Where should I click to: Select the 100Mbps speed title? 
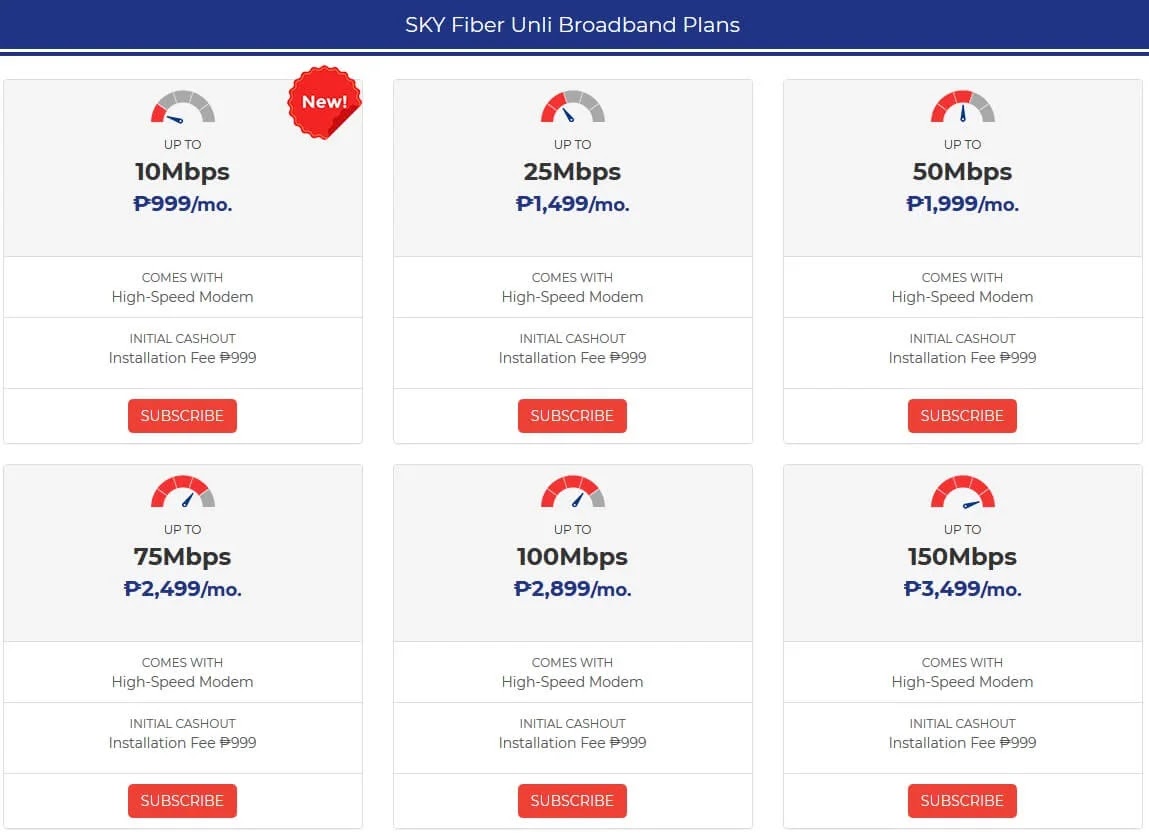[572, 557]
